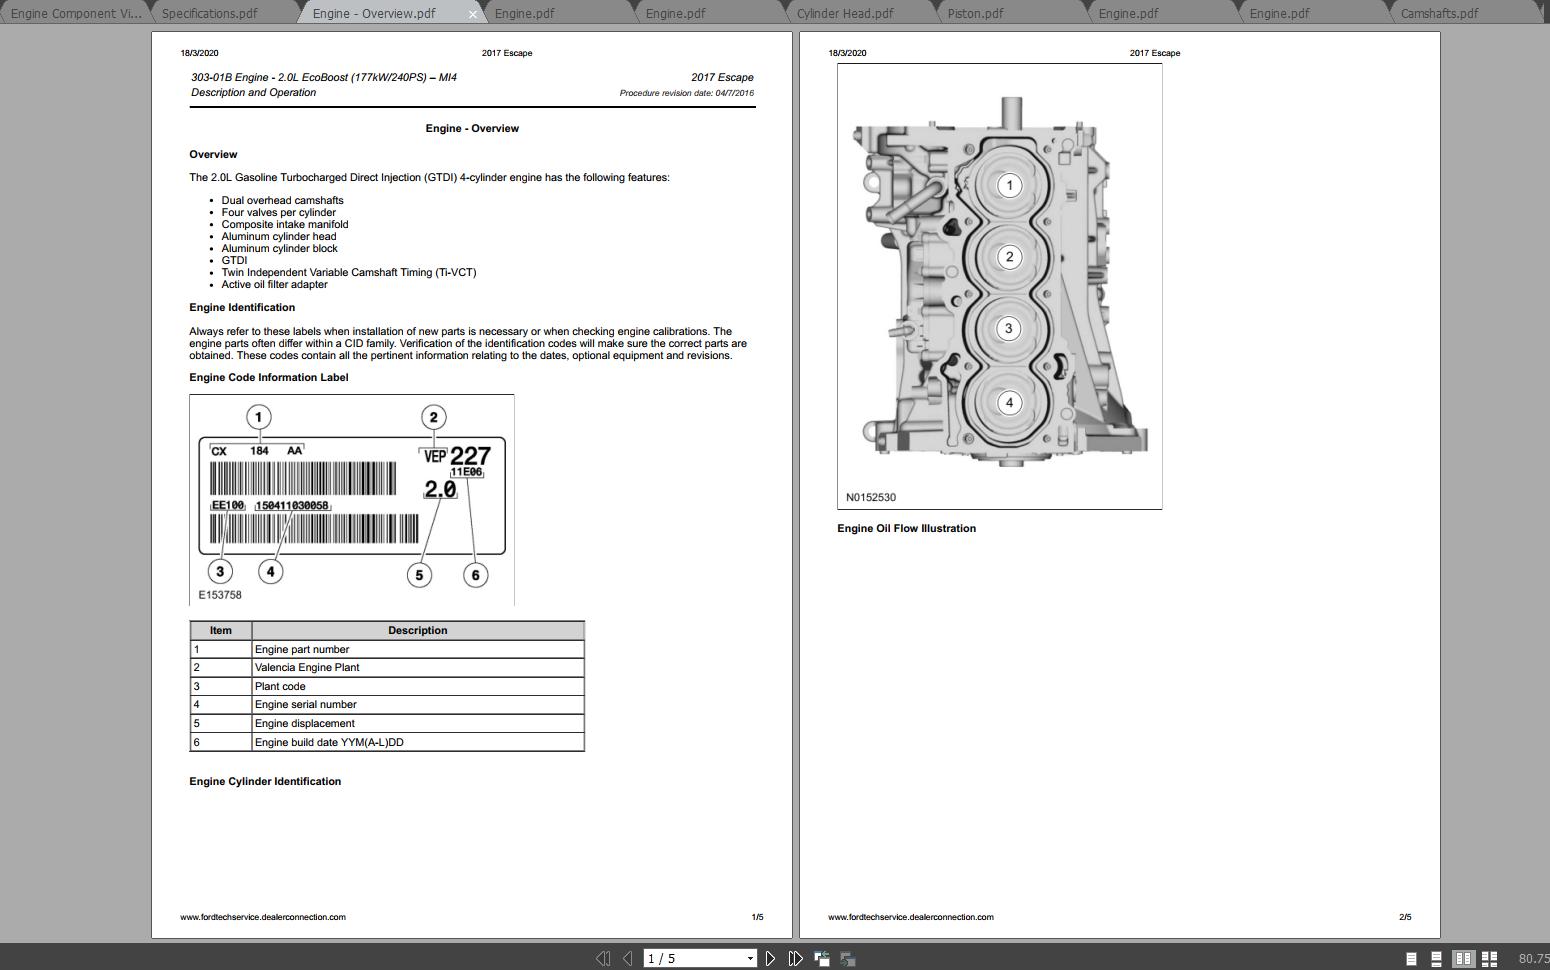This screenshot has width=1550, height=970.
Task: Advance to the next page
Action: coord(770,957)
